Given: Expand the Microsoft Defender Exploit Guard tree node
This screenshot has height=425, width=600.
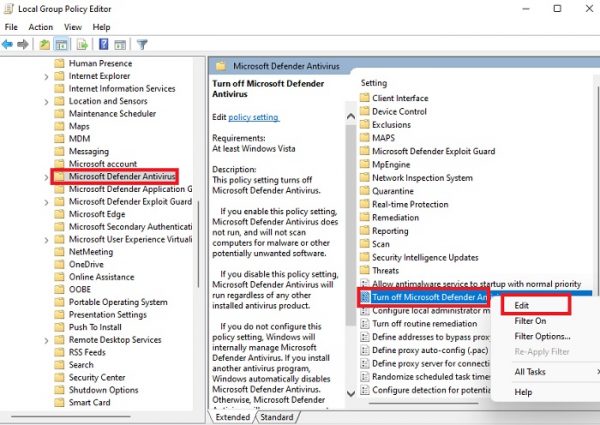Looking at the screenshot, I should pos(46,202).
